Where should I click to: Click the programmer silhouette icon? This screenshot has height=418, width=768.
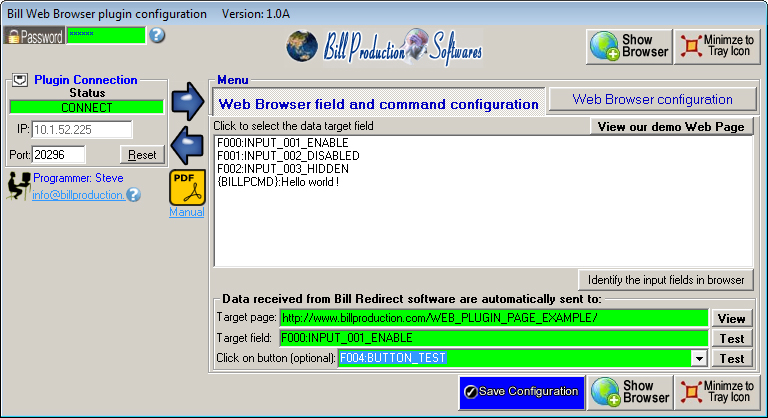[19, 186]
